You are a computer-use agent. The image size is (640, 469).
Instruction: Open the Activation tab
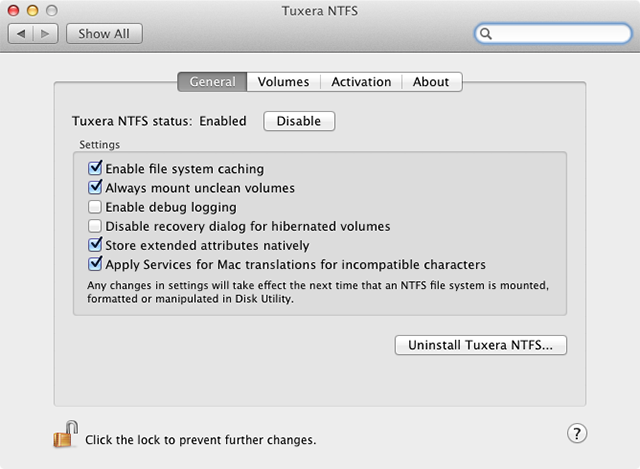click(x=361, y=82)
